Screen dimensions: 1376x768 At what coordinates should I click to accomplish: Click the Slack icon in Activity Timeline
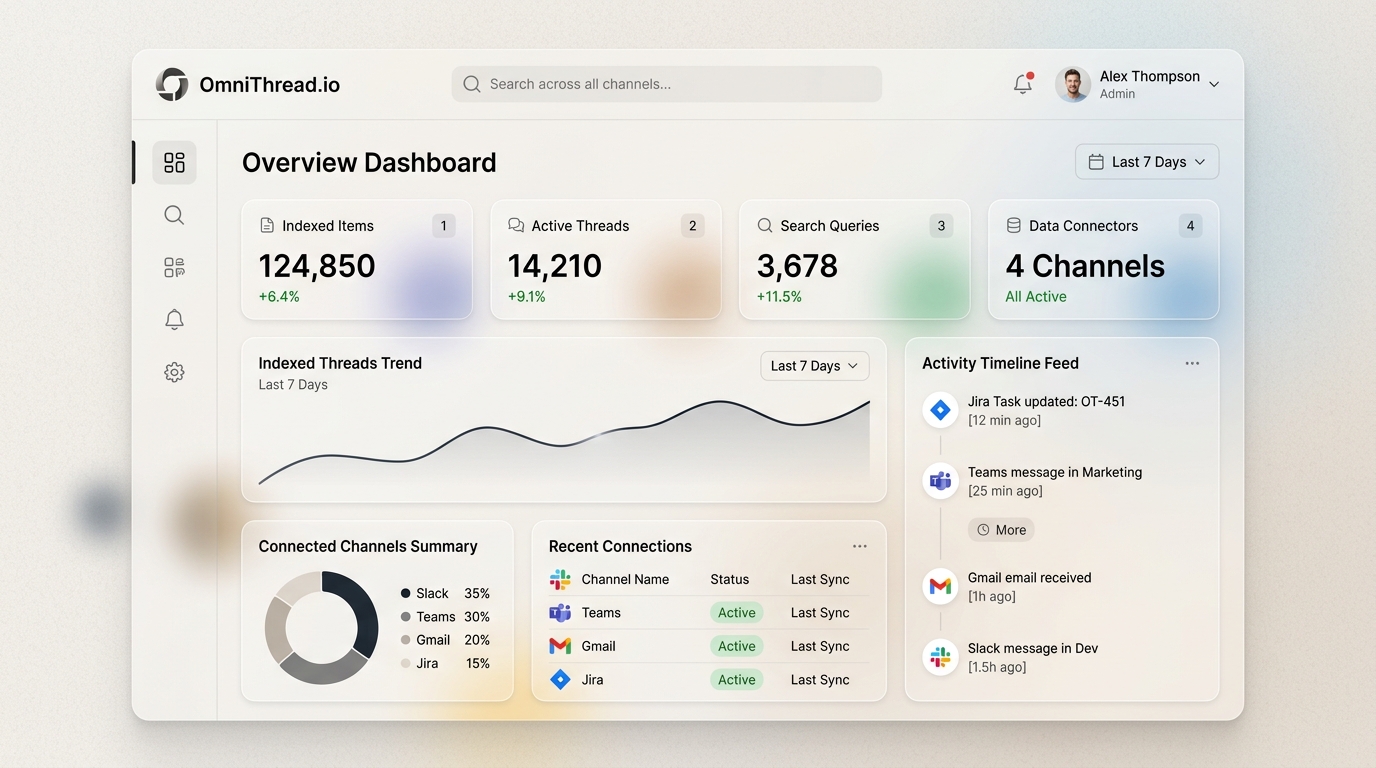pos(940,657)
